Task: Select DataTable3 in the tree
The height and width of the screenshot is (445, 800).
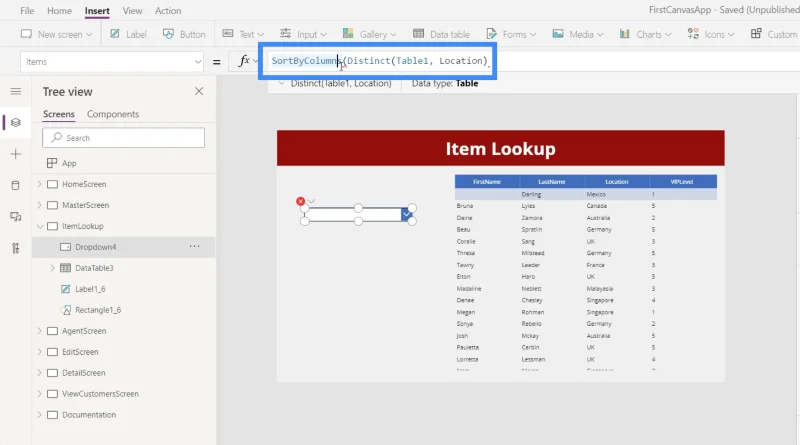Action: [x=94, y=268]
